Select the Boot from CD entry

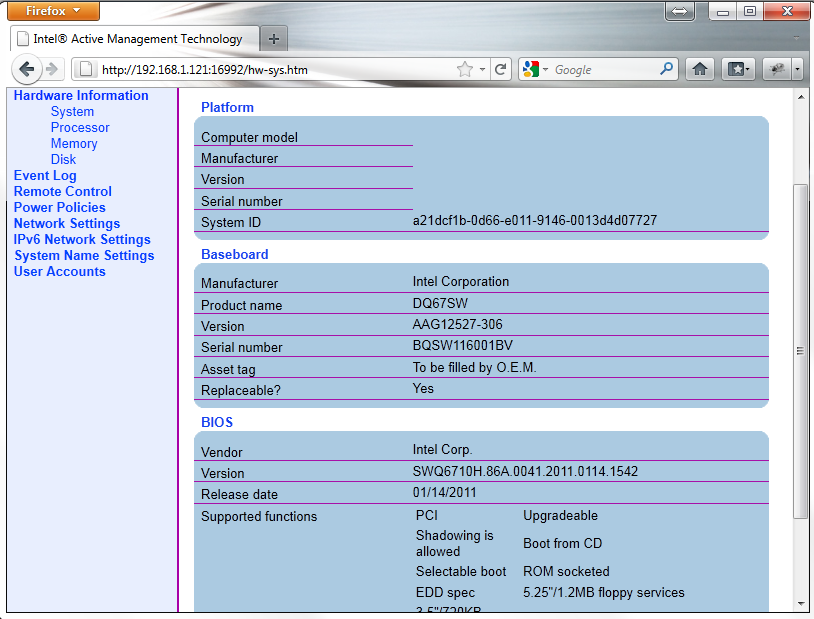[x=562, y=544]
